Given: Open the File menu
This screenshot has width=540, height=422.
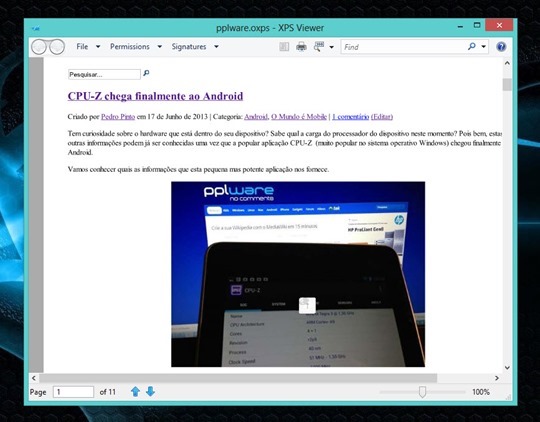Looking at the screenshot, I should 82,47.
